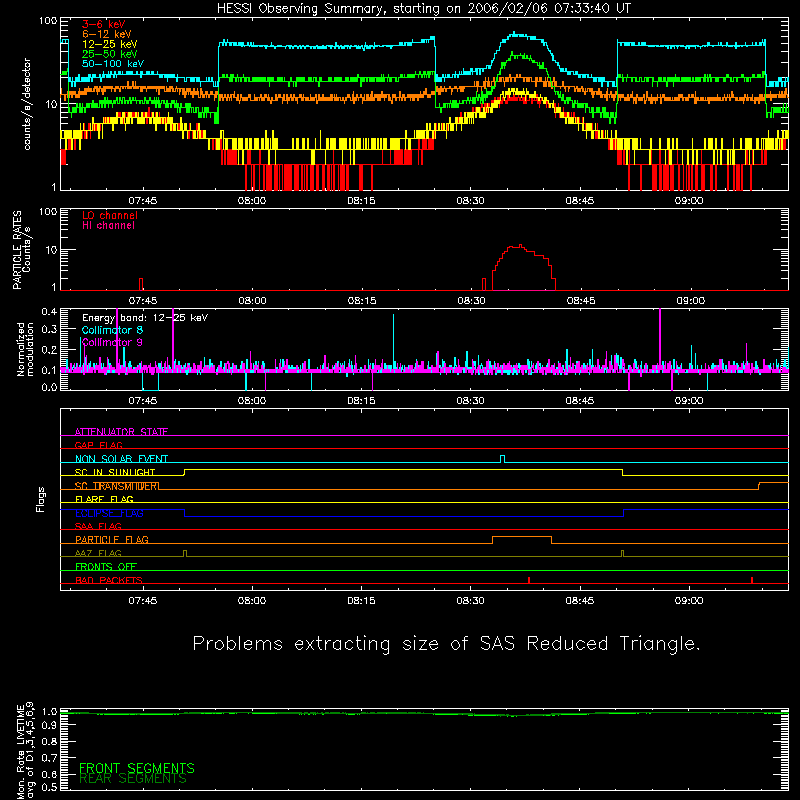800x800 pixels.
Task: Click the SC TRANSMITTER rise after 09:00
Action: (759, 485)
